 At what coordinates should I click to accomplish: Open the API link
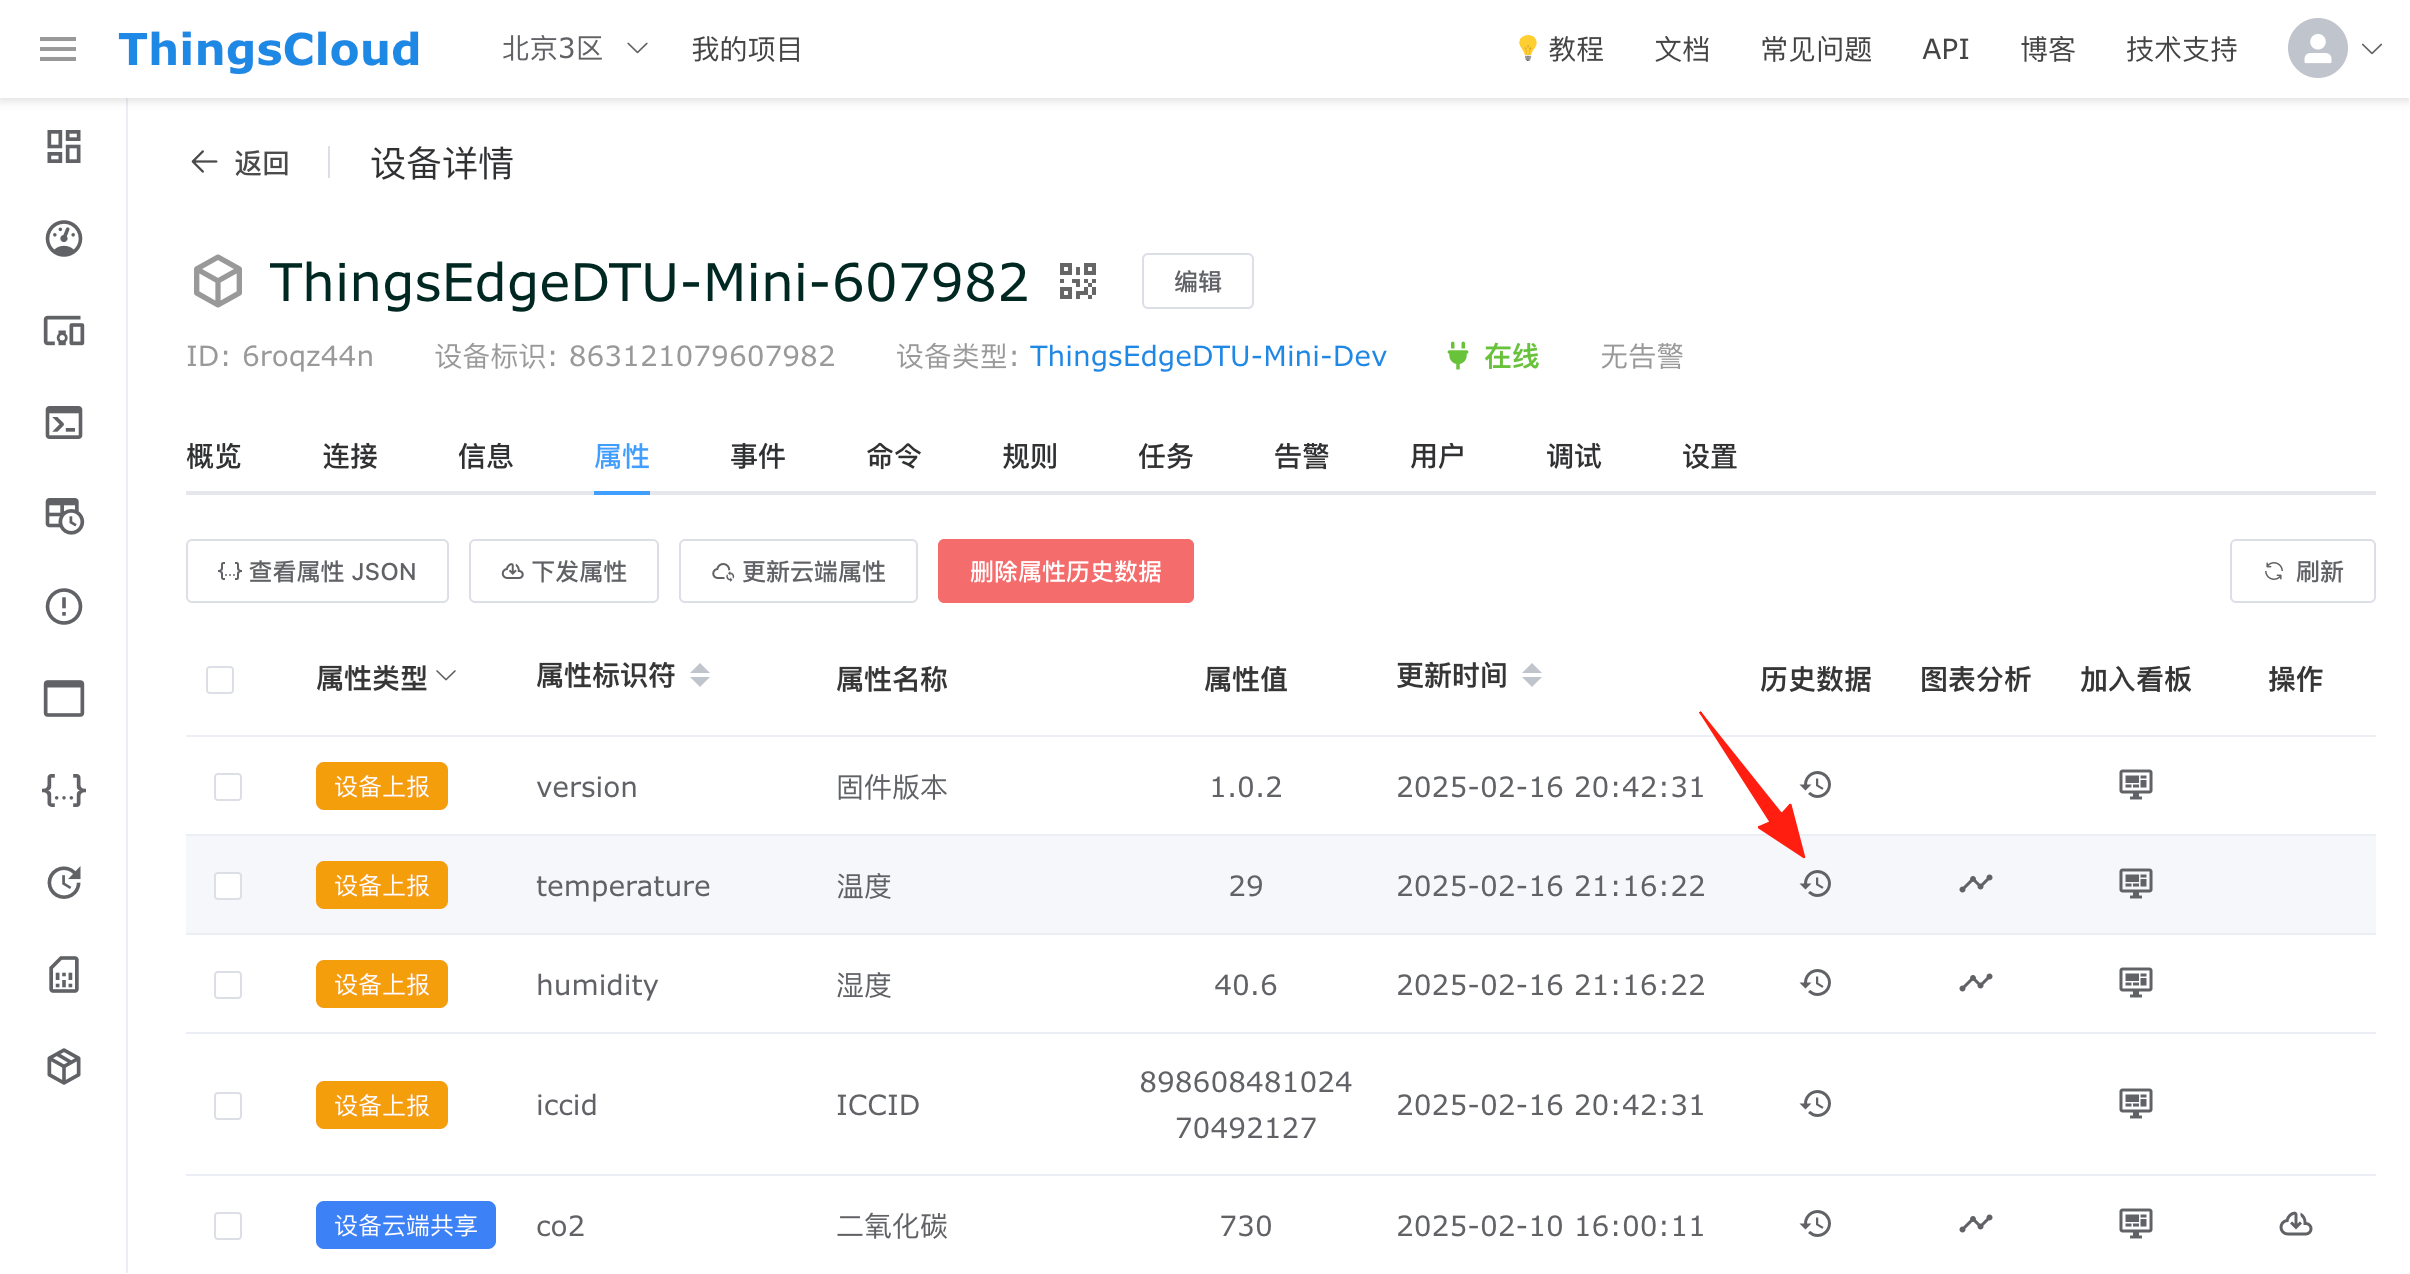(1946, 49)
